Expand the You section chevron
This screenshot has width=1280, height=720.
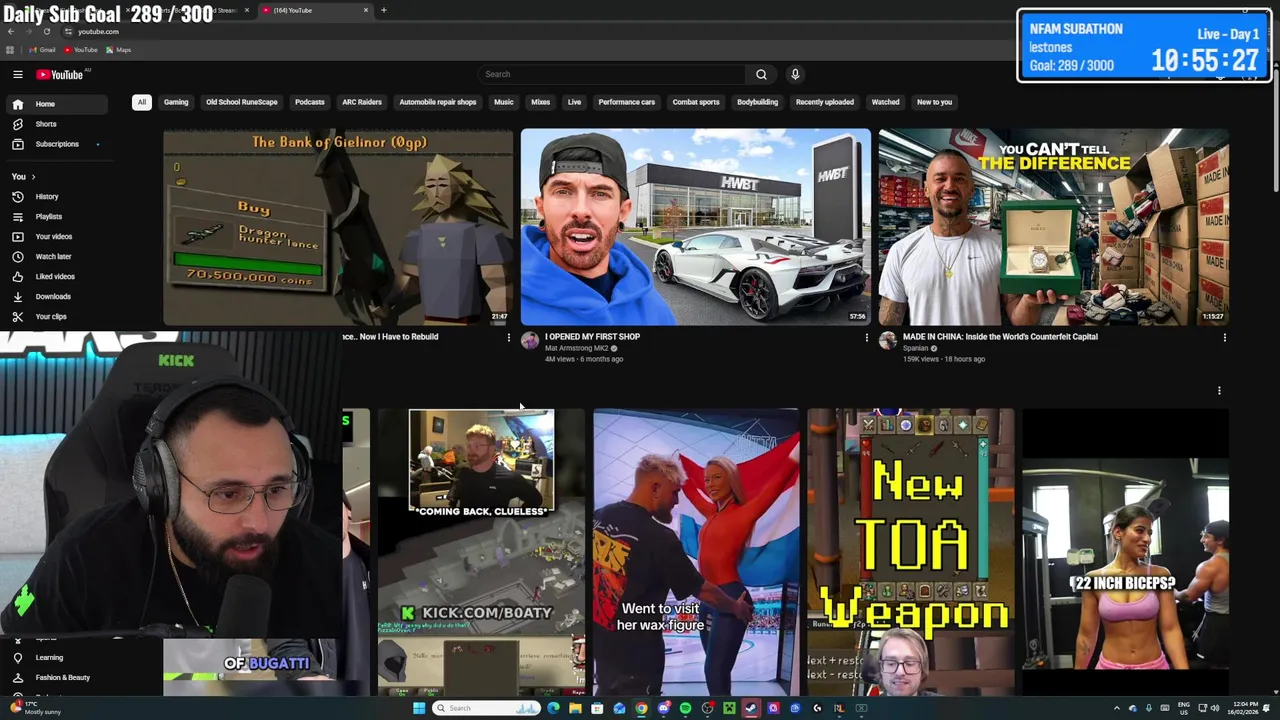pyautogui.click(x=33, y=177)
